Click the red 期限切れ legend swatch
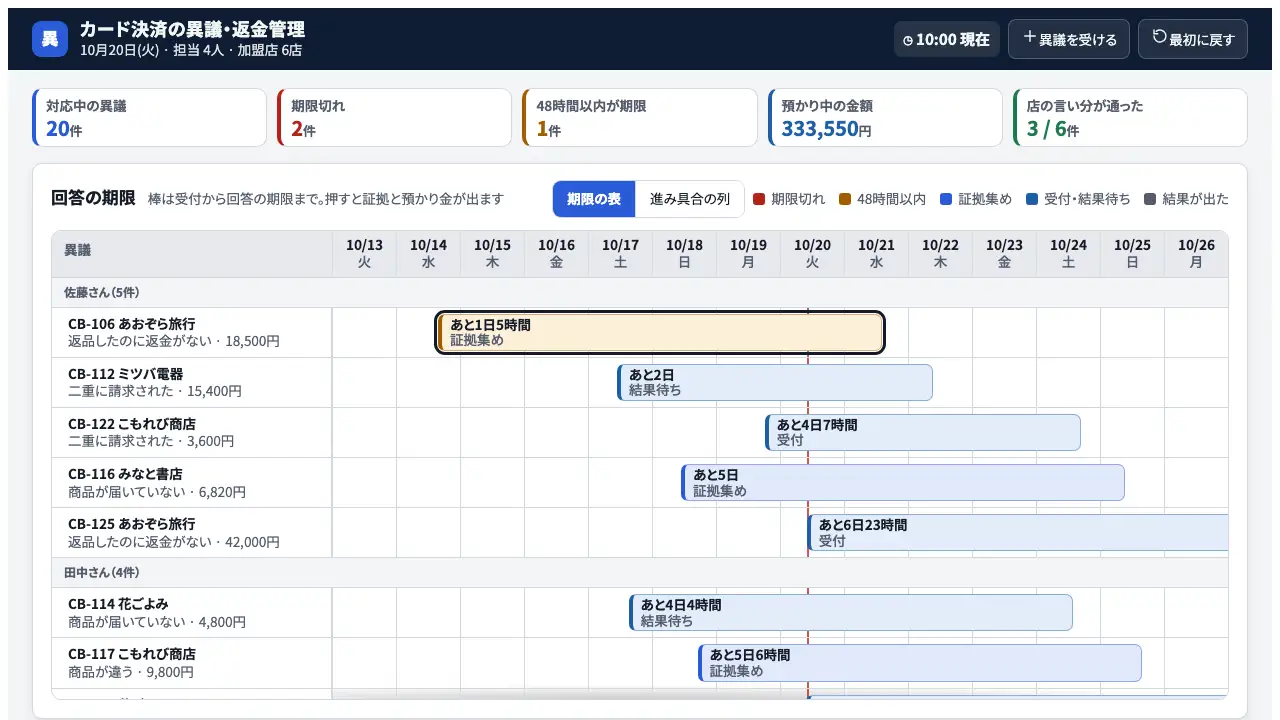 coord(758,199)
